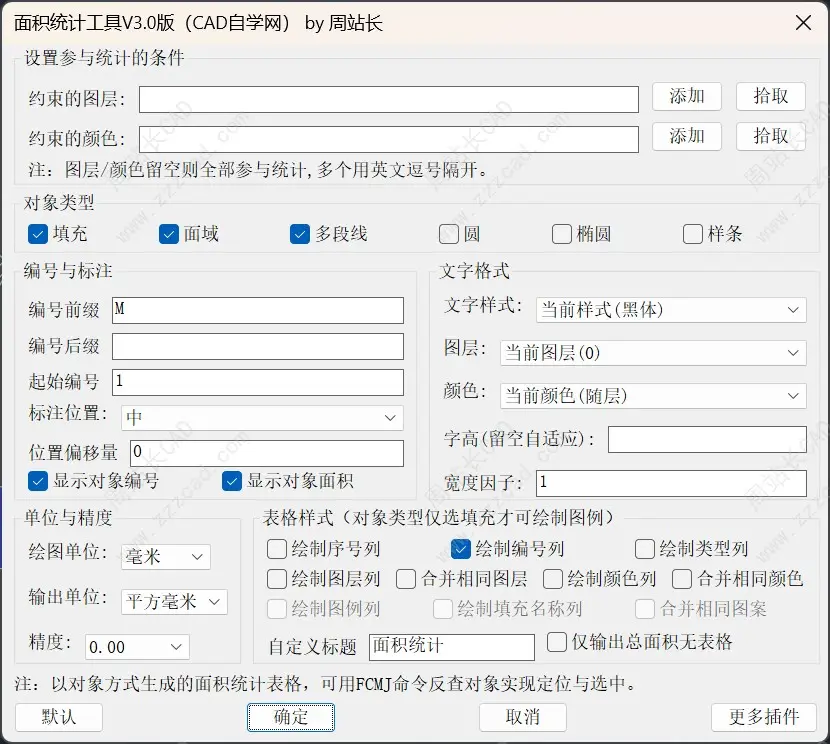Viewport: 830px width, 744px height.
Task: Click 拾取 button for 约束的颜色
Action: [771, 137]
